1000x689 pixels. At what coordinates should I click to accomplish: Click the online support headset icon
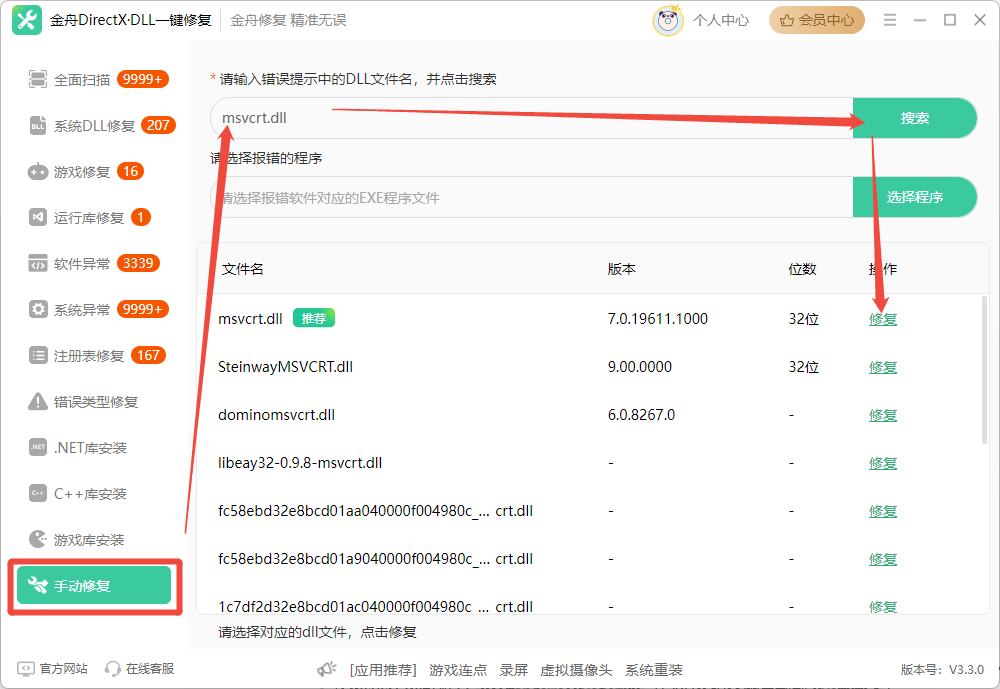coord(112,669)
